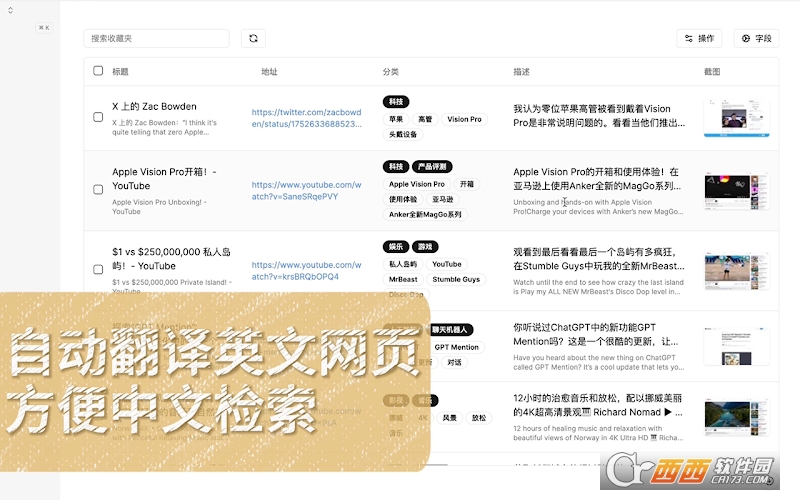Image resolution: width=800 pixels, height=500 pixels.
Task: Click the title X 上的 Zac Bowden
Action: point(154,106)
